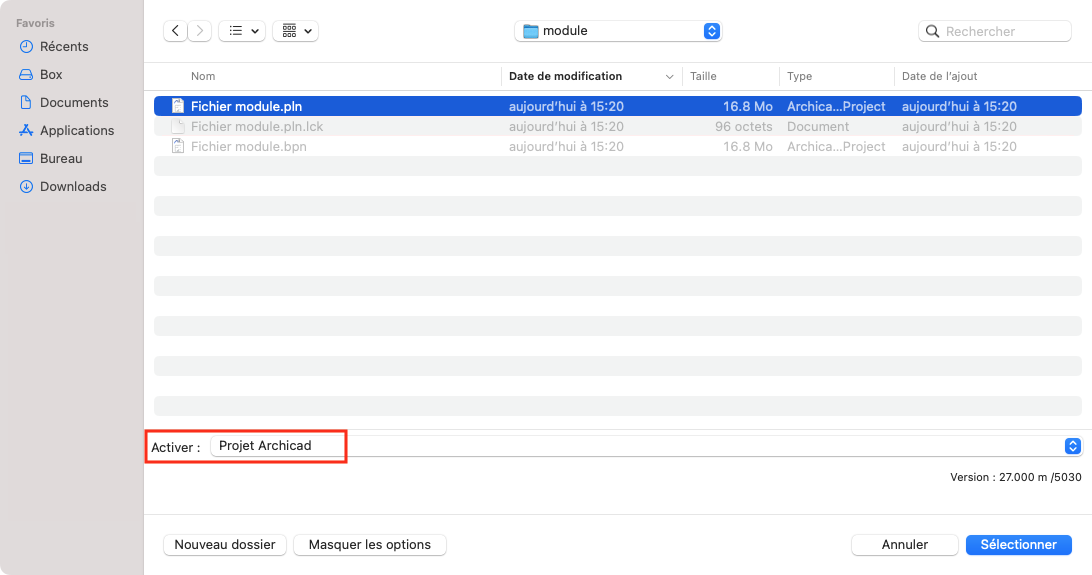The width and height of the screenshot is (1092, 575).
Task: Sort by Date de l'ajout column
Action: tap(939, 76)
